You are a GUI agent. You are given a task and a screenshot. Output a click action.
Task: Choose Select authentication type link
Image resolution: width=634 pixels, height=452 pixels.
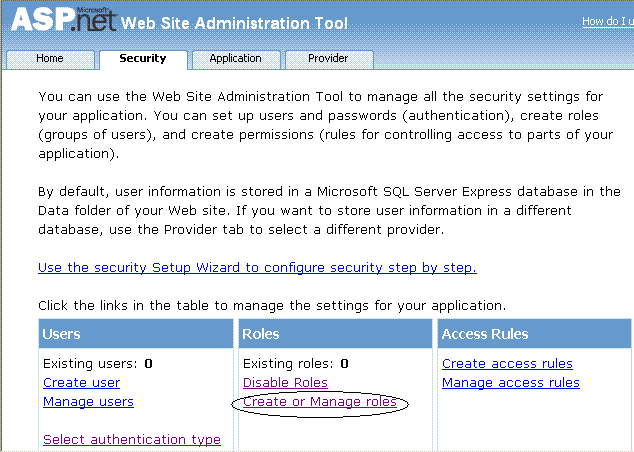132,440
